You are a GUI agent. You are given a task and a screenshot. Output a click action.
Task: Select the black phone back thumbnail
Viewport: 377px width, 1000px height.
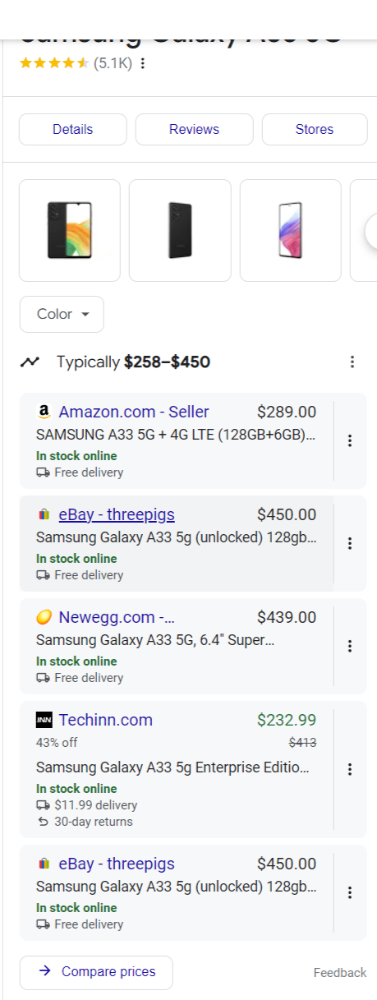pos(180,230)
